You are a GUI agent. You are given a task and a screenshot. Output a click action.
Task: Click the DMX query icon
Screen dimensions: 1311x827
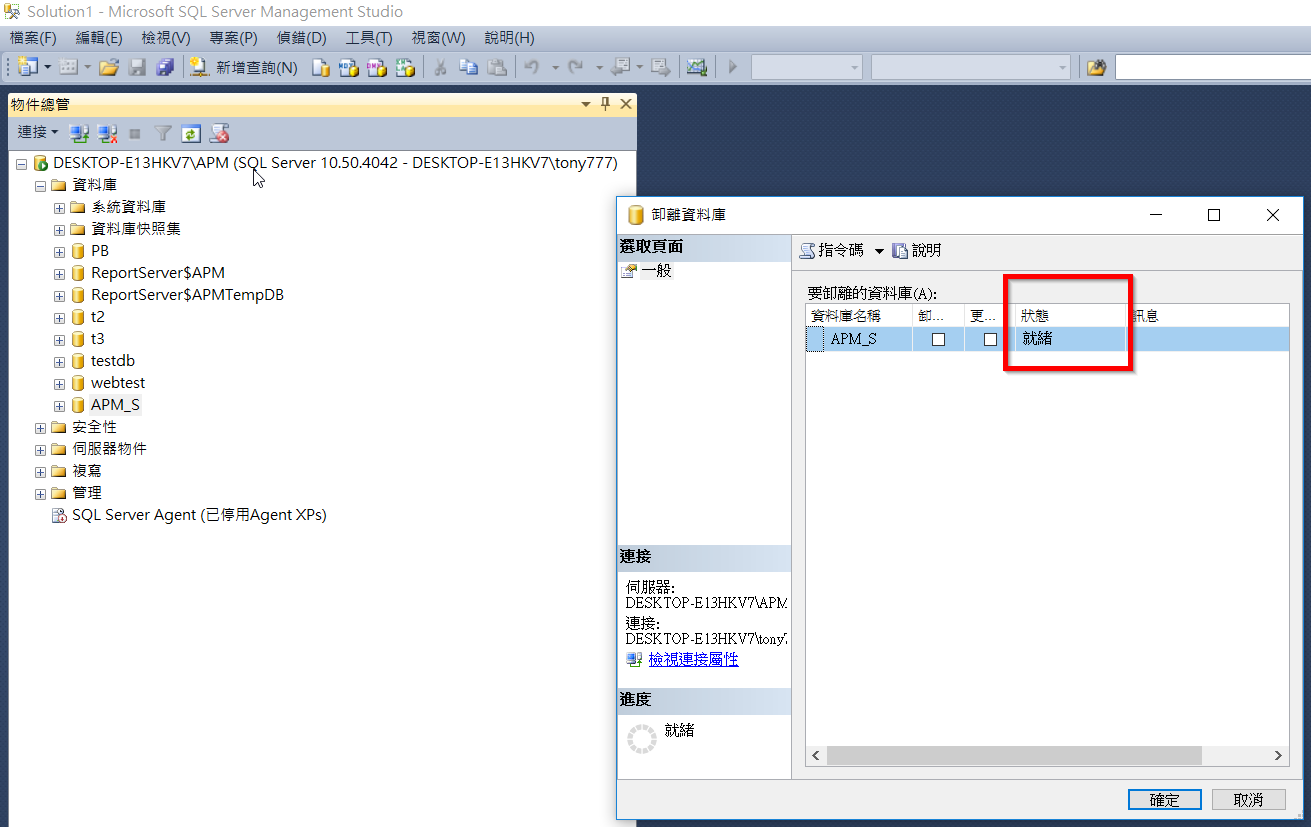tap(377, 67)
